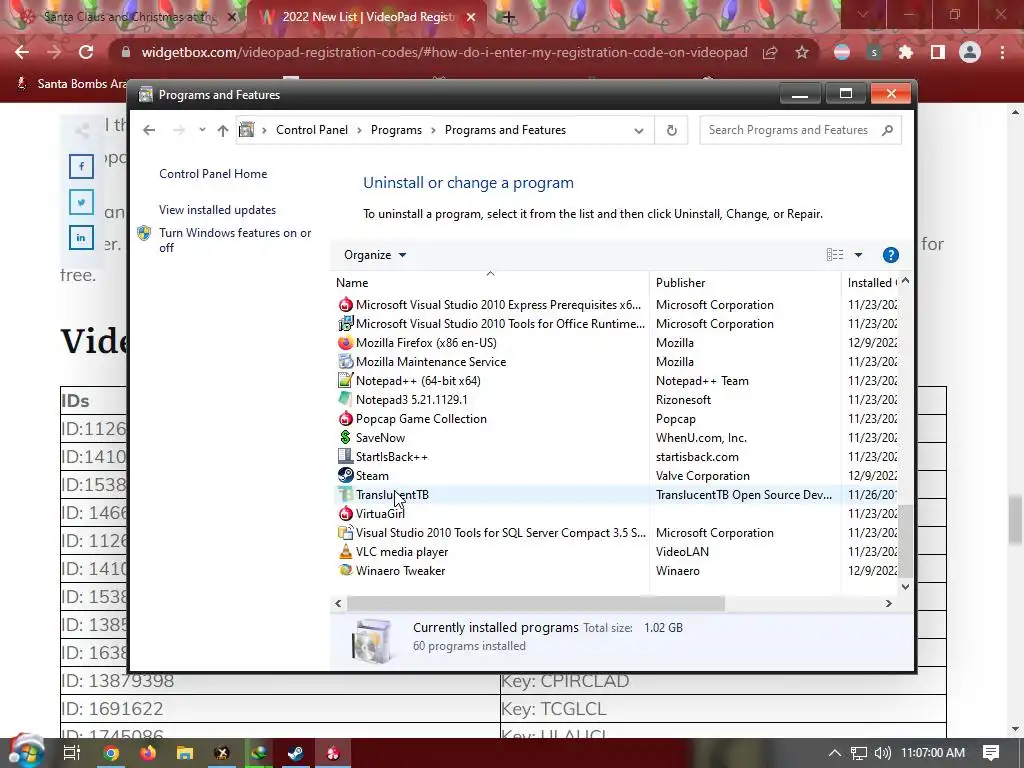Change the list view layout icon
Screen dimensions: 1024x768
pos(835,255)
